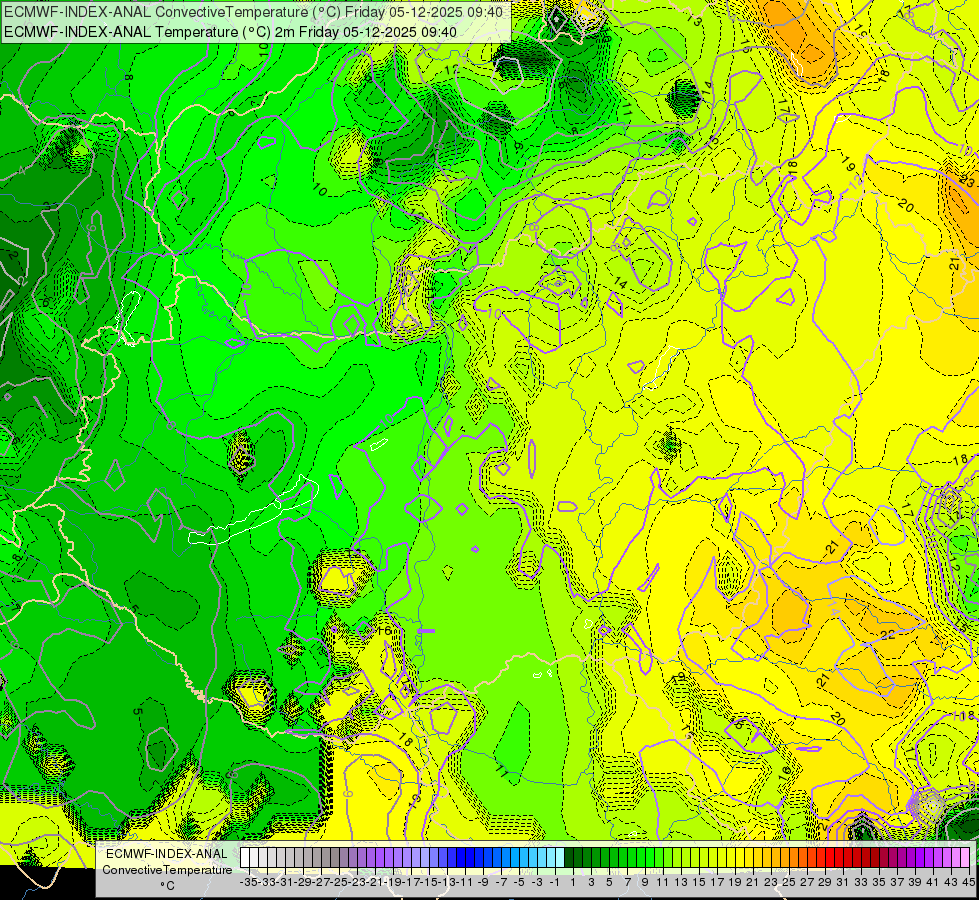Click the legend scale value -19
Screen dimensions: 979x900
[x=393, y=882]
